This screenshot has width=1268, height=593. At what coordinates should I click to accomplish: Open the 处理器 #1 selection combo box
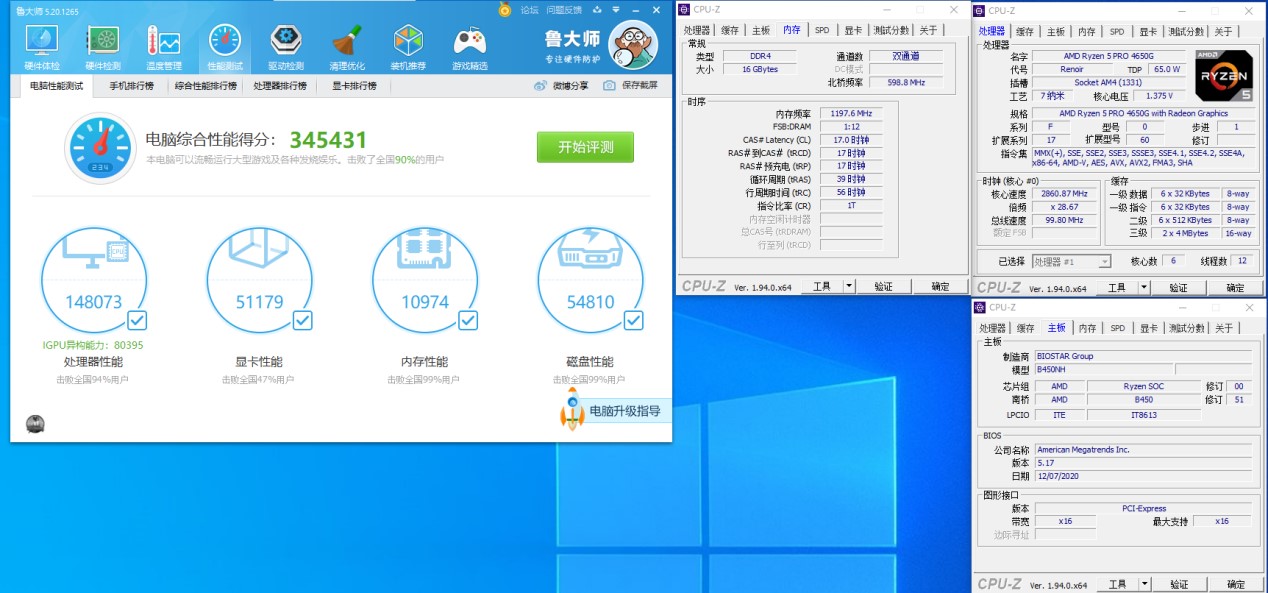[1071, 261]
